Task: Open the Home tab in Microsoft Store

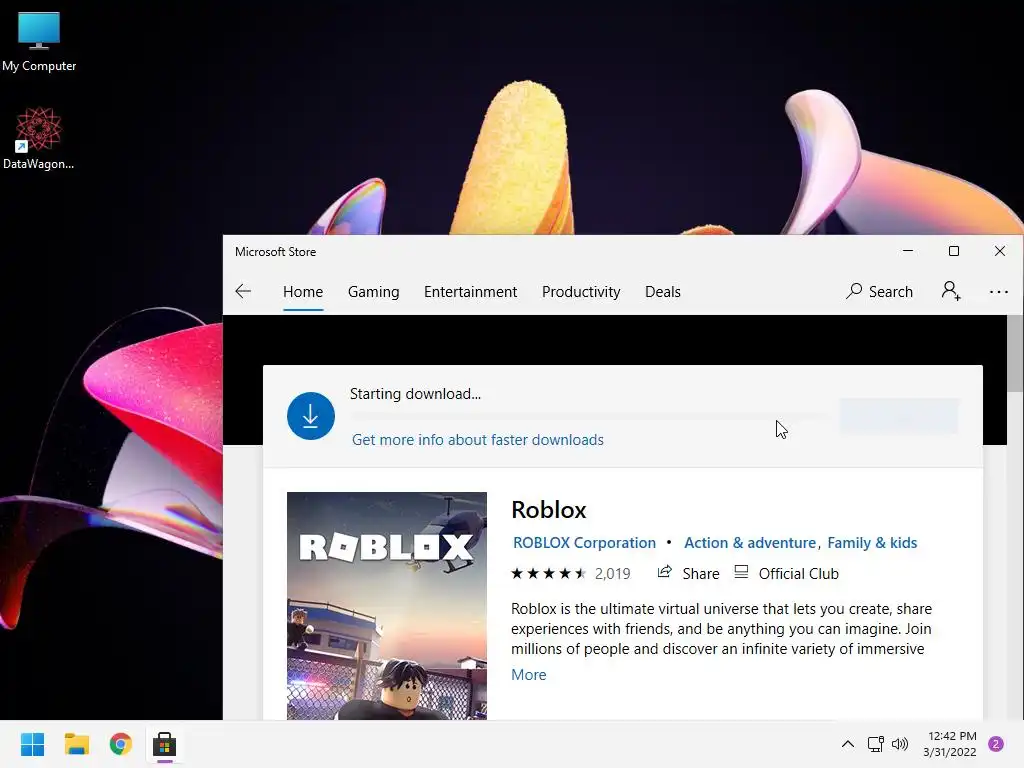Action: tap(303, 292)
